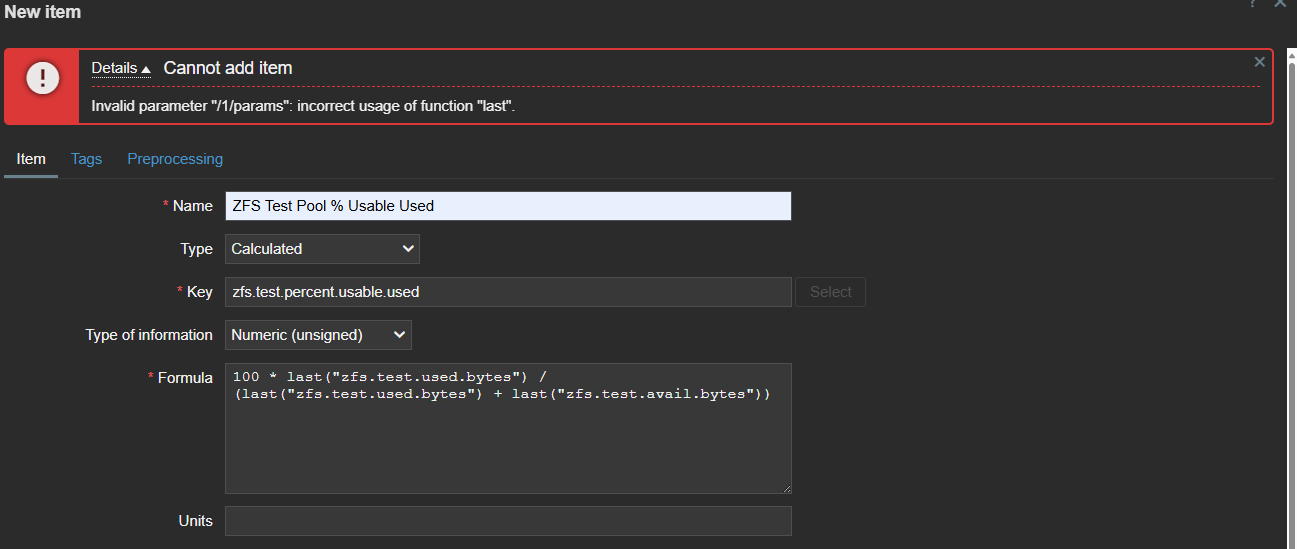Click the empty Units input field
1297x549 pixels.
coord(508,521)
